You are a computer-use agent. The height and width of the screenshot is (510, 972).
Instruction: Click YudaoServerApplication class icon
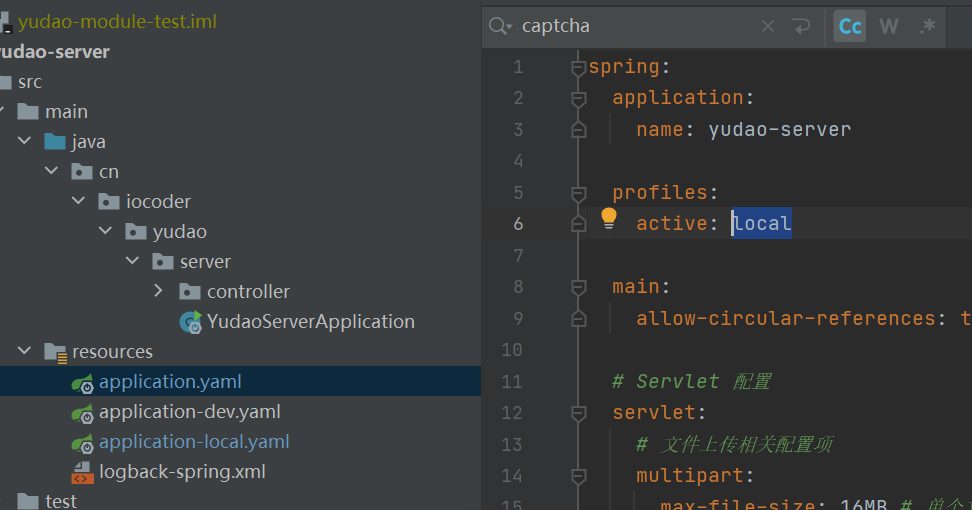pos(190,322)
